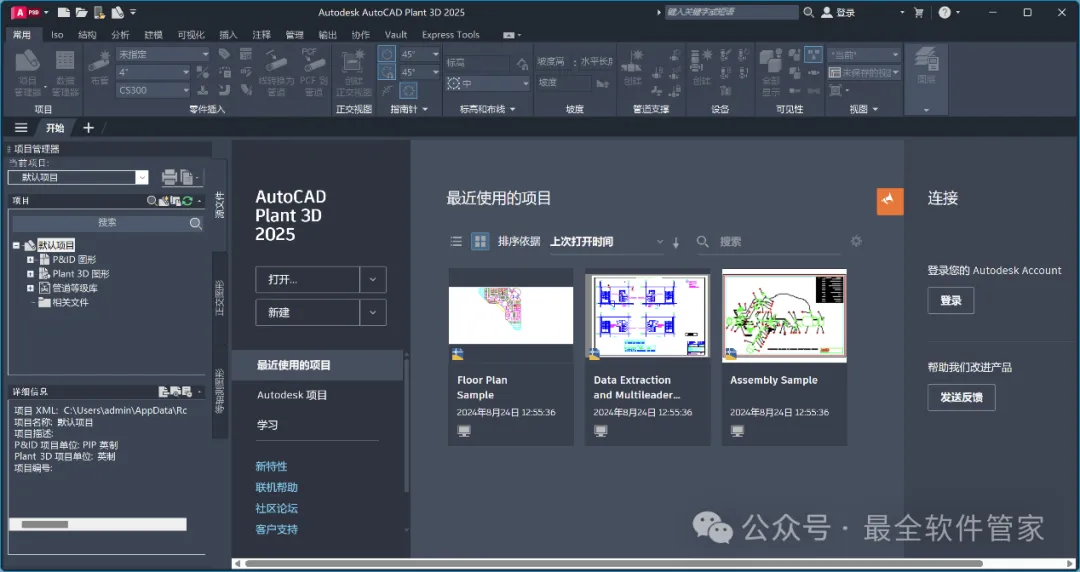Collapse the 默认项目 root tree node

click(x=16, y=245)
